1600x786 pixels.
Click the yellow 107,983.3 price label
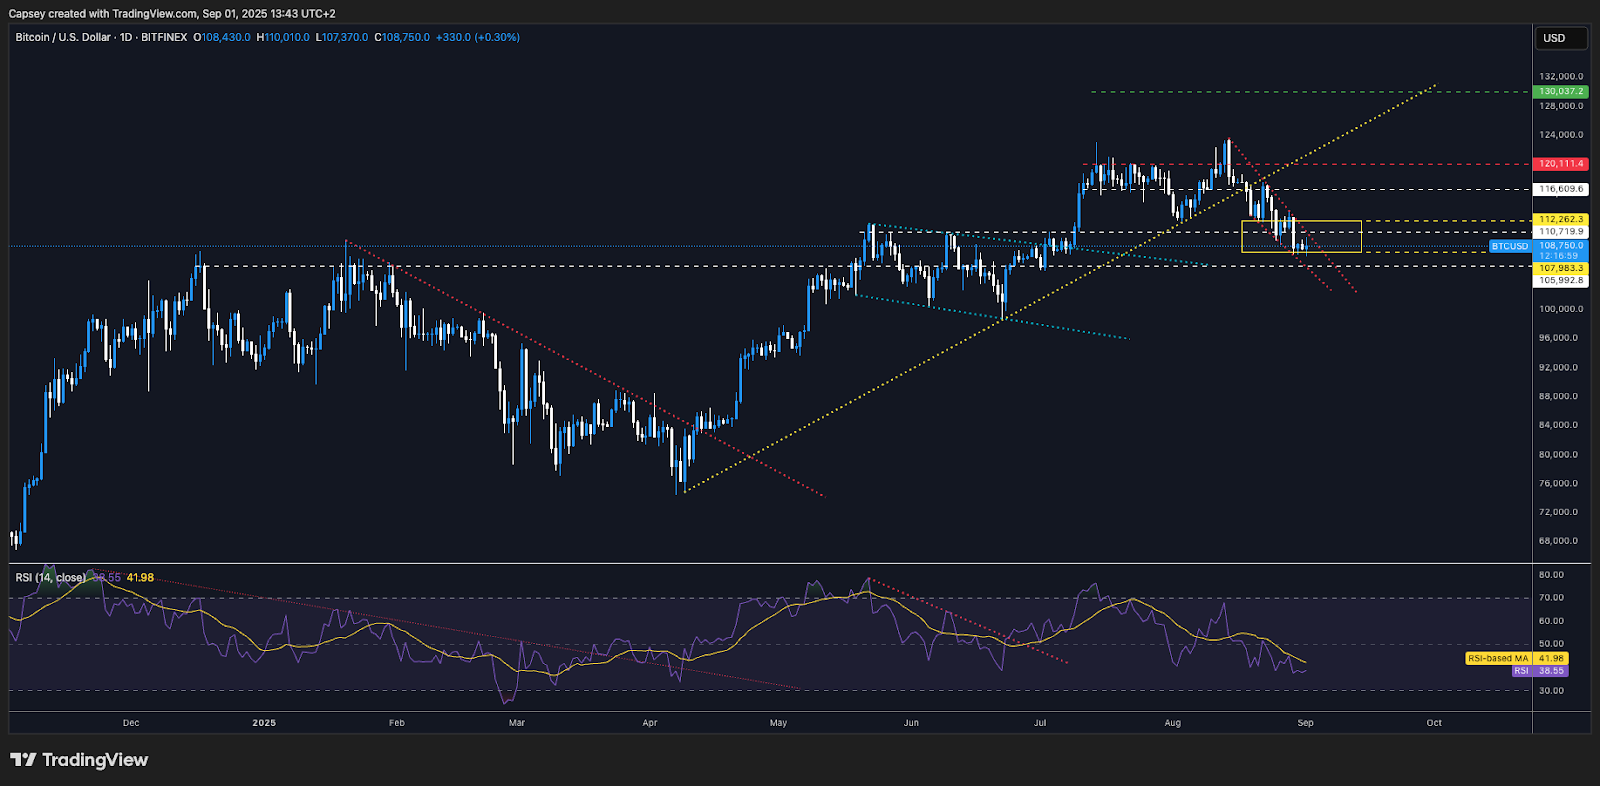1560,268
